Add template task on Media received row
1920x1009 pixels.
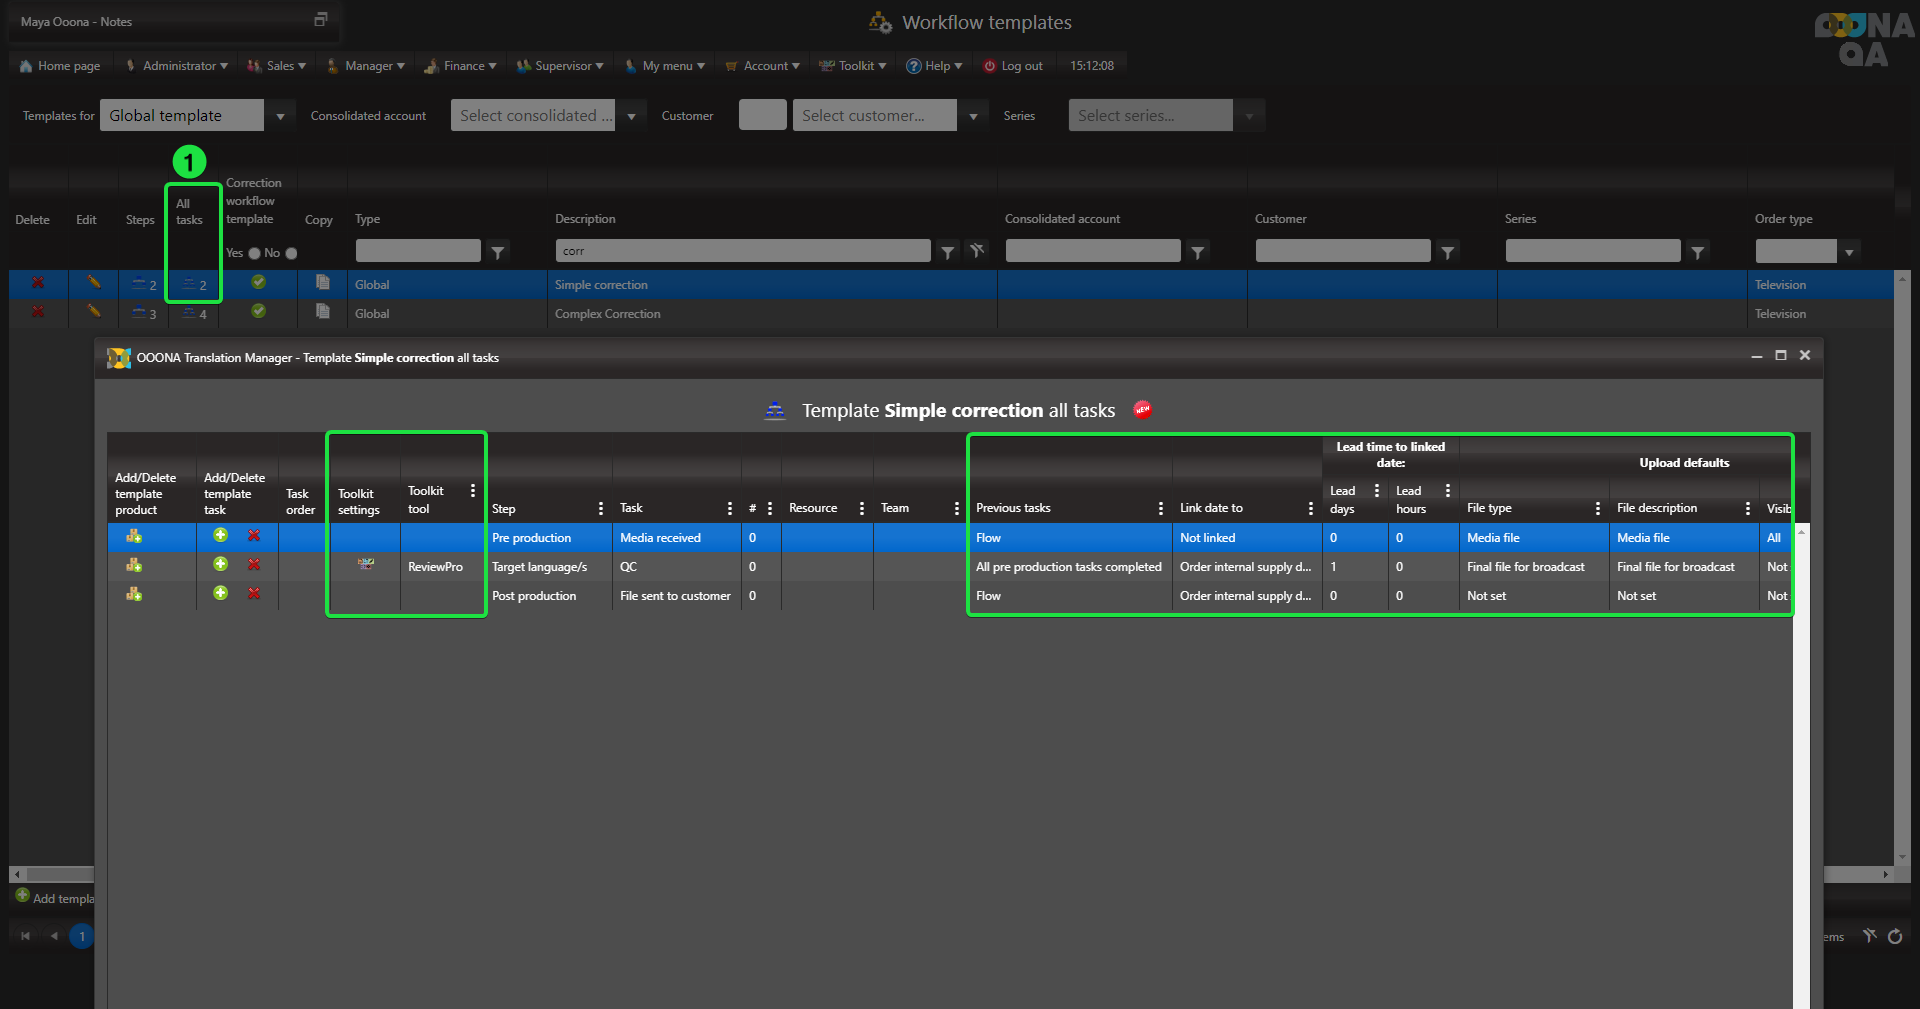pyautogui.click(x=220, y=536)
